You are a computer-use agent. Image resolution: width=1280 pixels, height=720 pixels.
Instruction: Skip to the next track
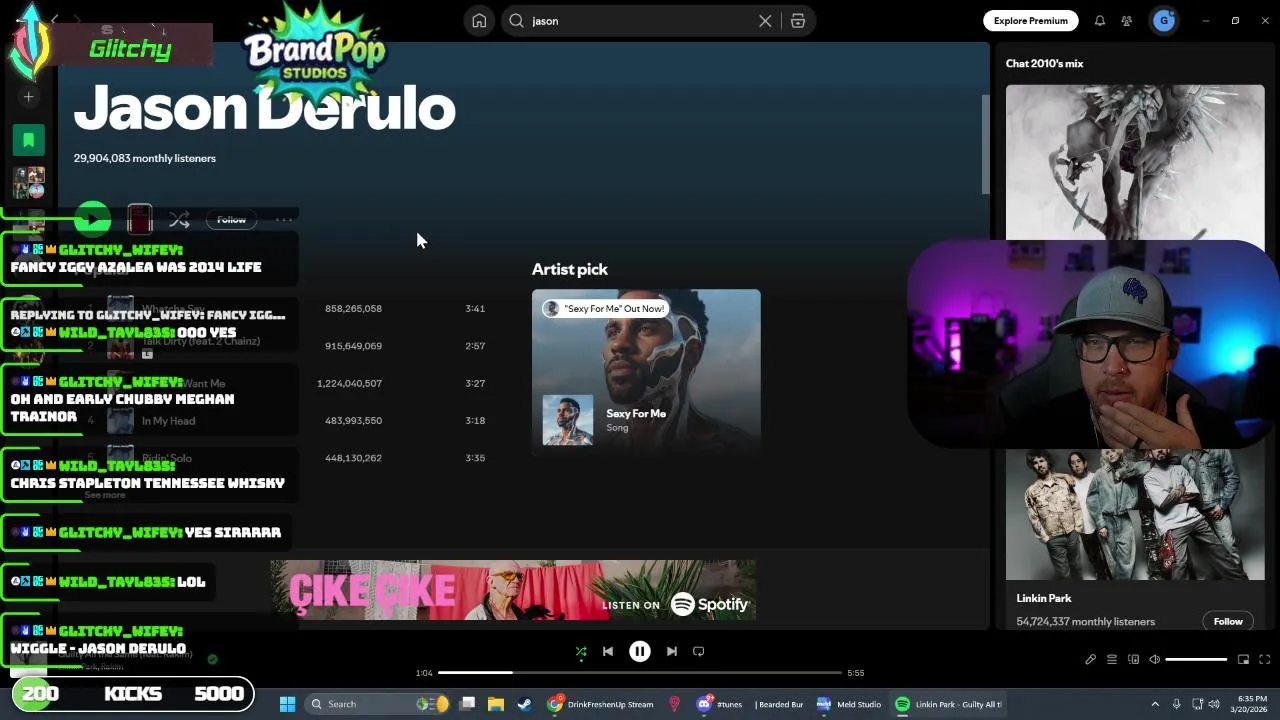pyautogui.click(x=672, y=652)
